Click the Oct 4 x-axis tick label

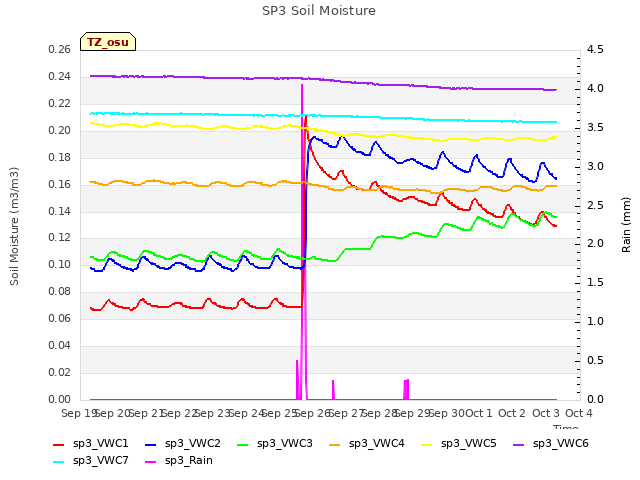(579, 413)
